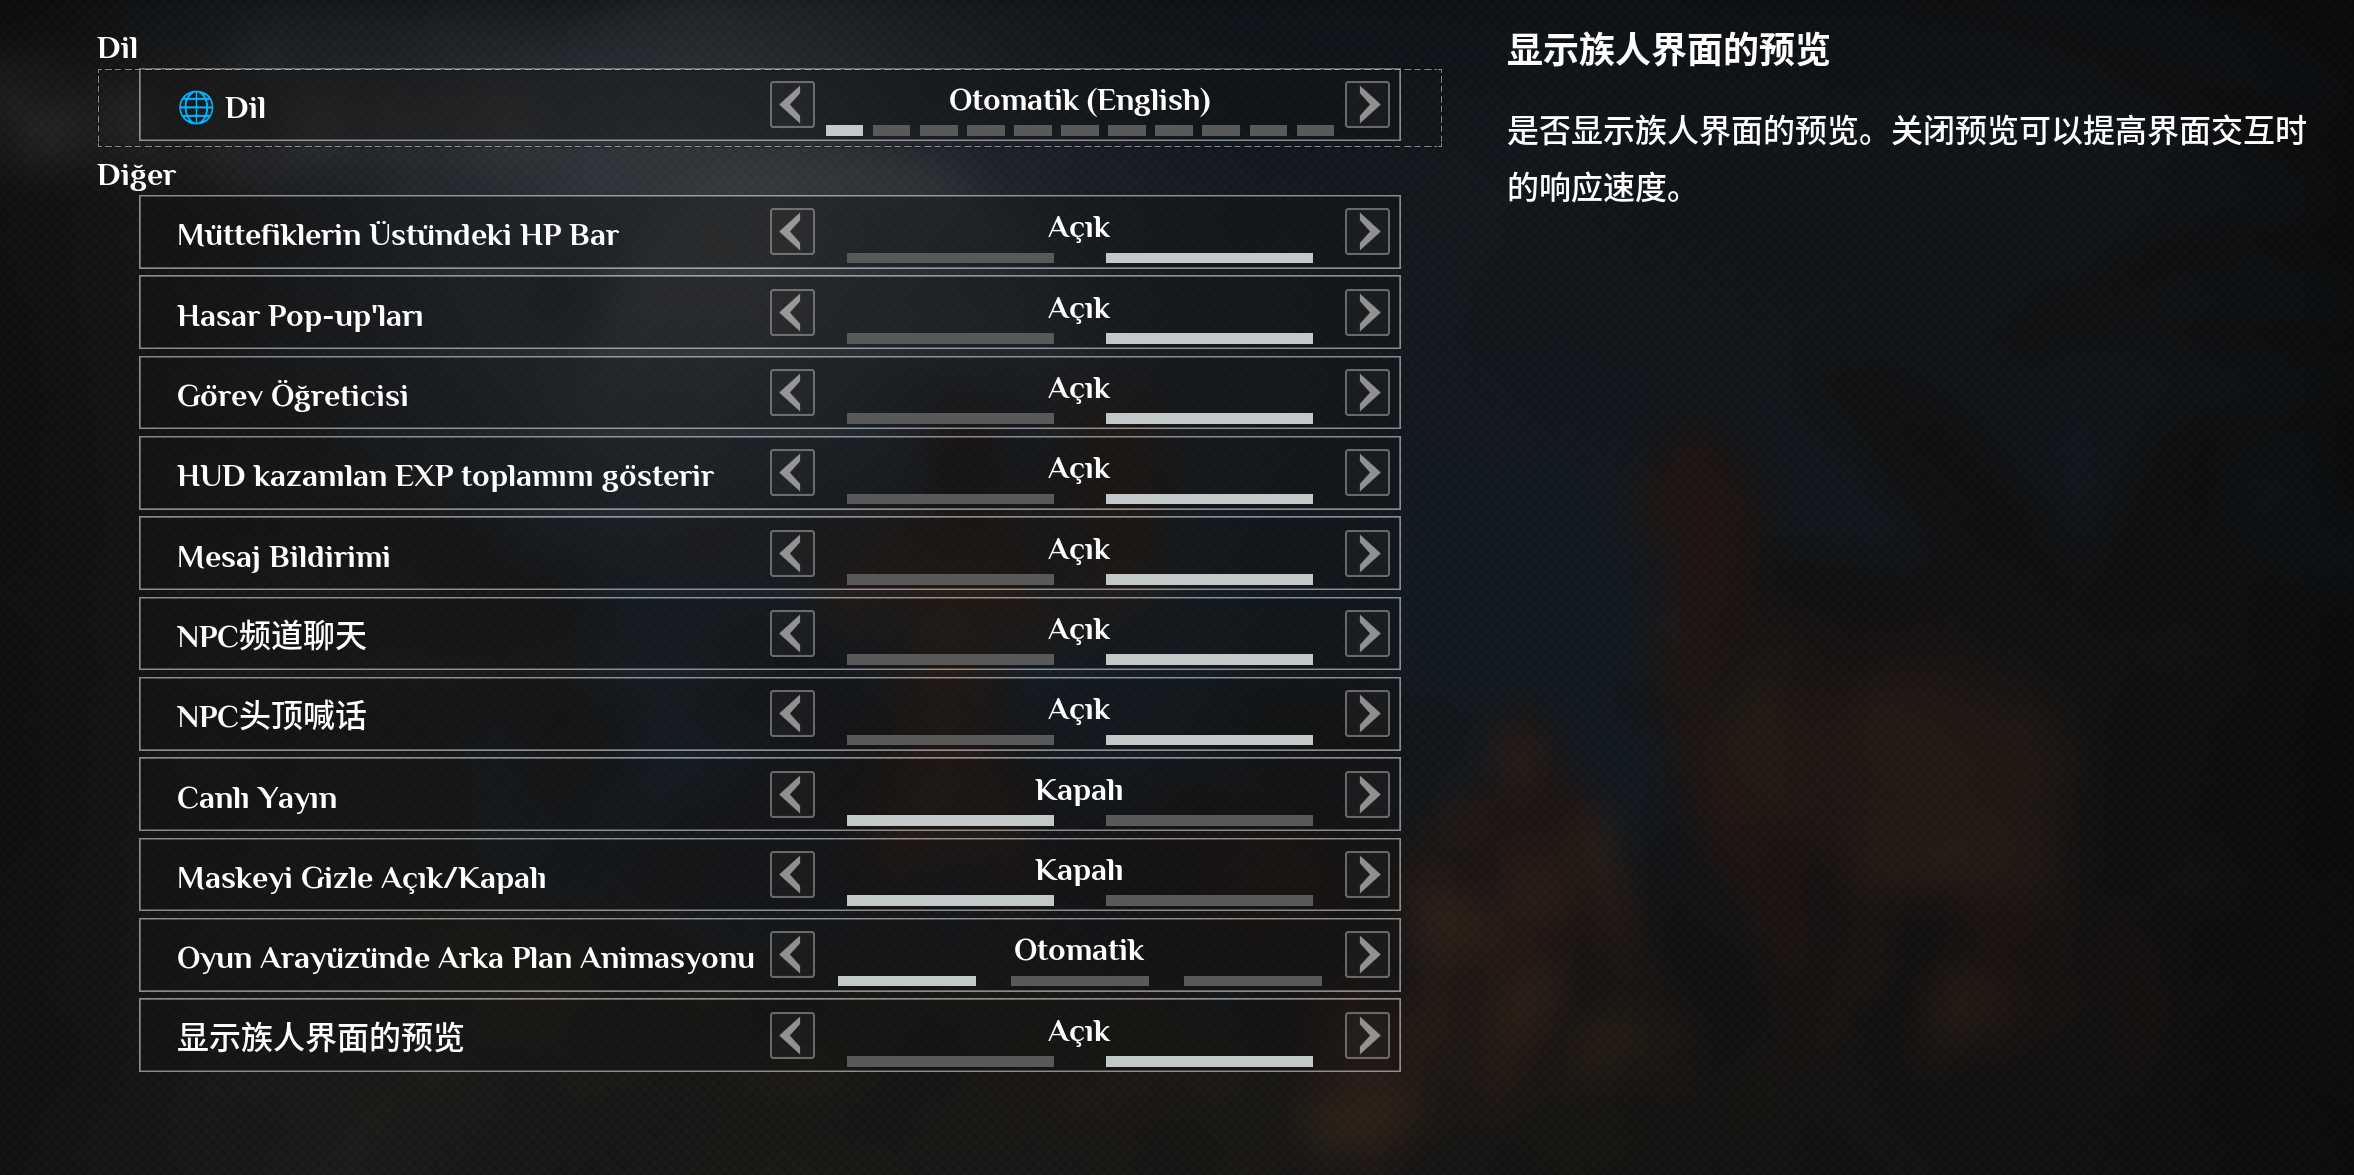Select the 显示族人界面的预览 setting row
Viewport: 2354px width, 1175px height.
320,1037
